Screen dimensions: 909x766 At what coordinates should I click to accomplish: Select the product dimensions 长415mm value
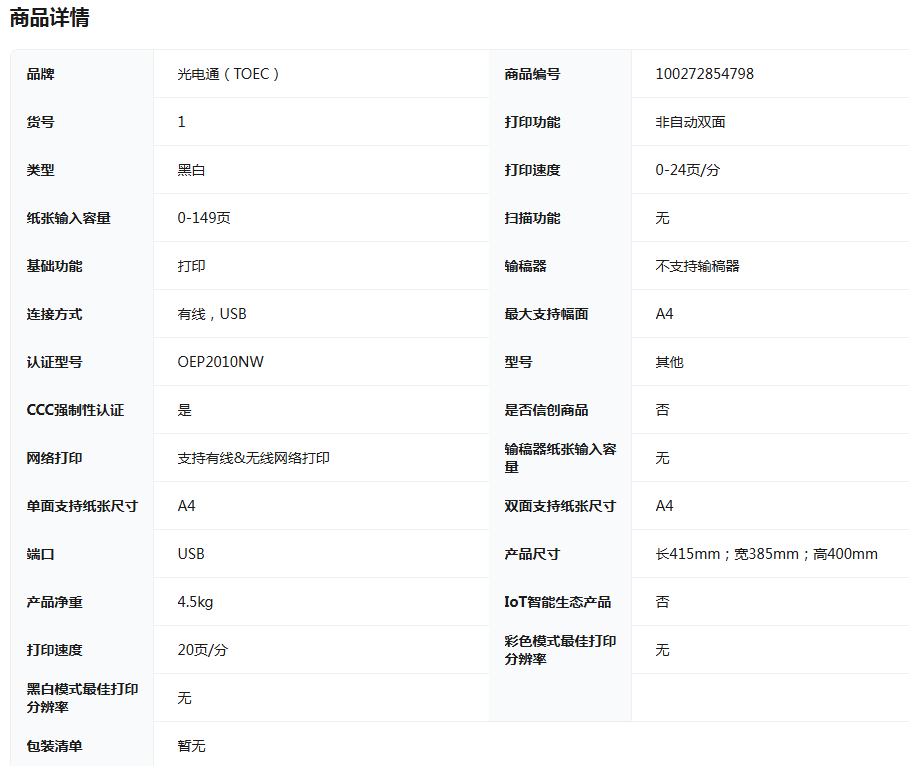click(x=766, y=554)
